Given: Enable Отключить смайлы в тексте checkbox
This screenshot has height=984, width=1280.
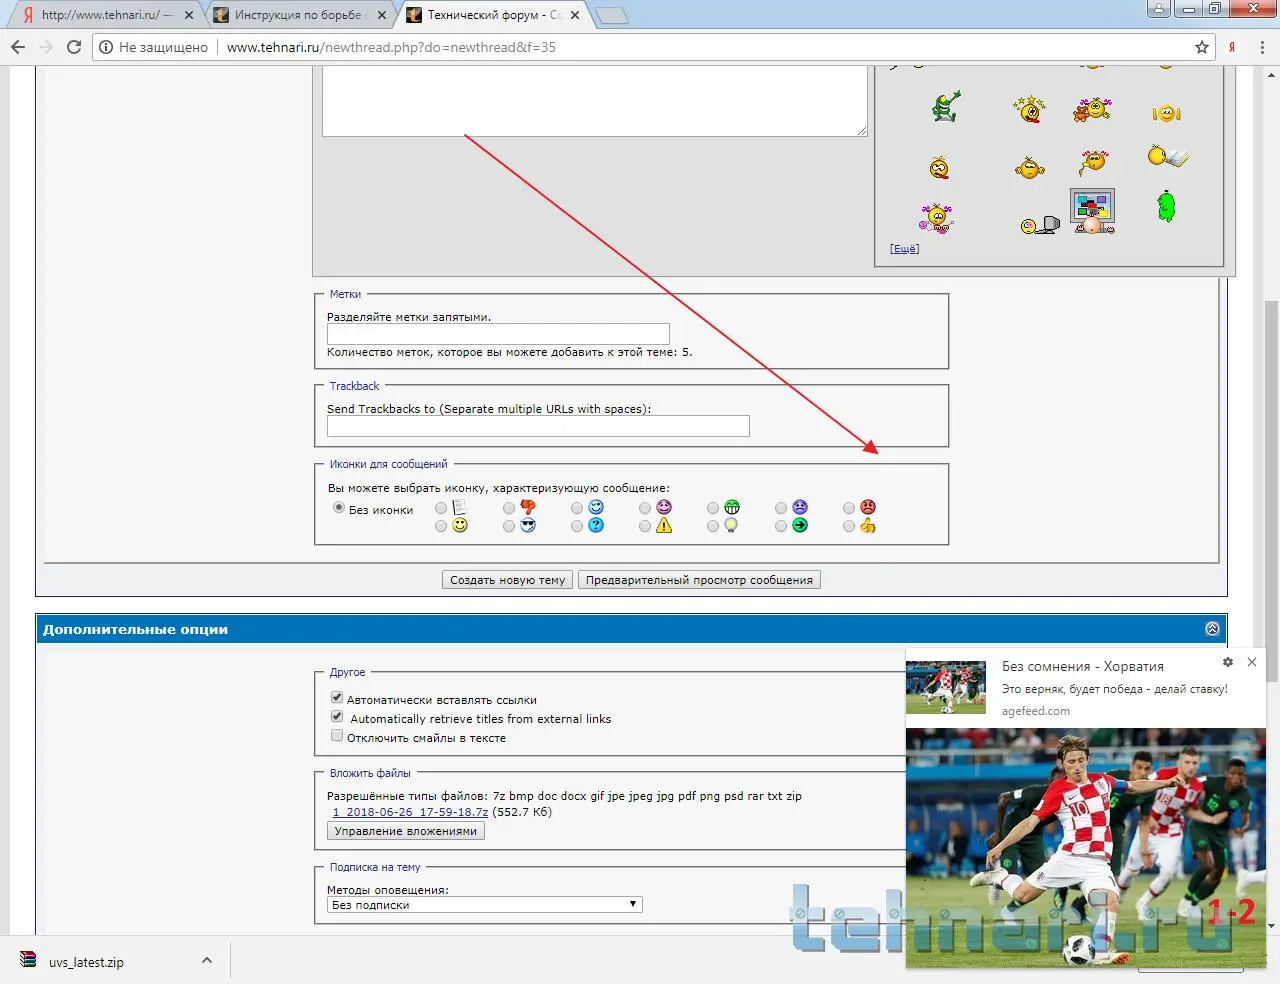Looking at the screenshot, I should [337, 736].
